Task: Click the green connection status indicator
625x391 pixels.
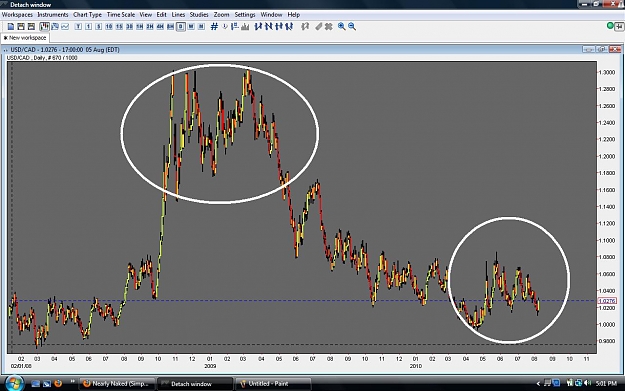Action: click(610, 26)
